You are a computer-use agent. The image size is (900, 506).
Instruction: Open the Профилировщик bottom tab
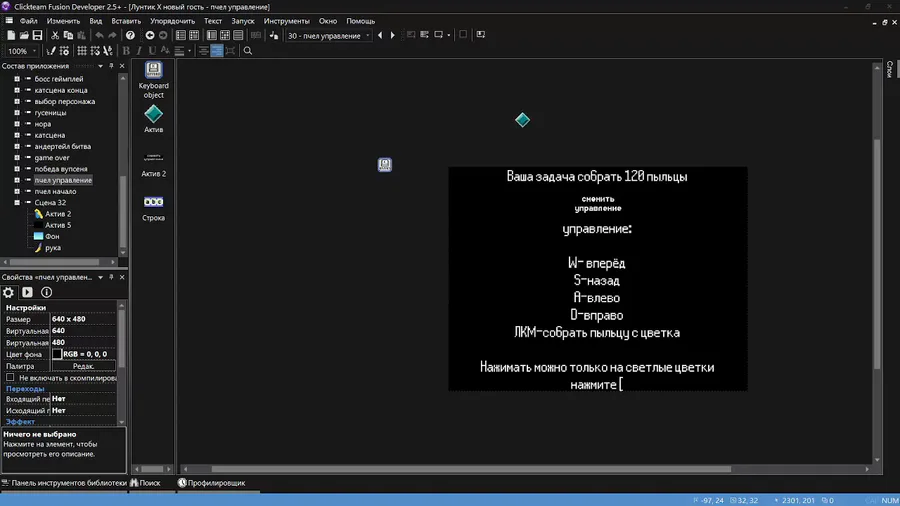point(211,483)
